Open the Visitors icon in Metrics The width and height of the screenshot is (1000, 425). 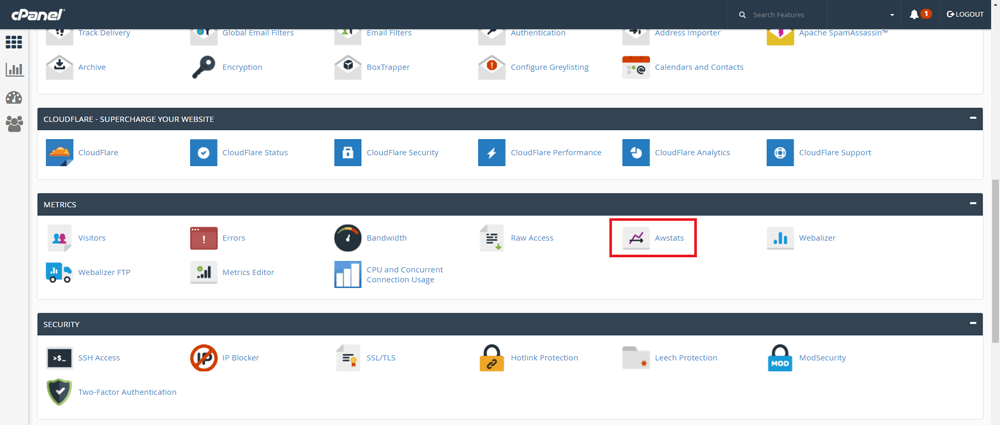click(x=59, y=238)
